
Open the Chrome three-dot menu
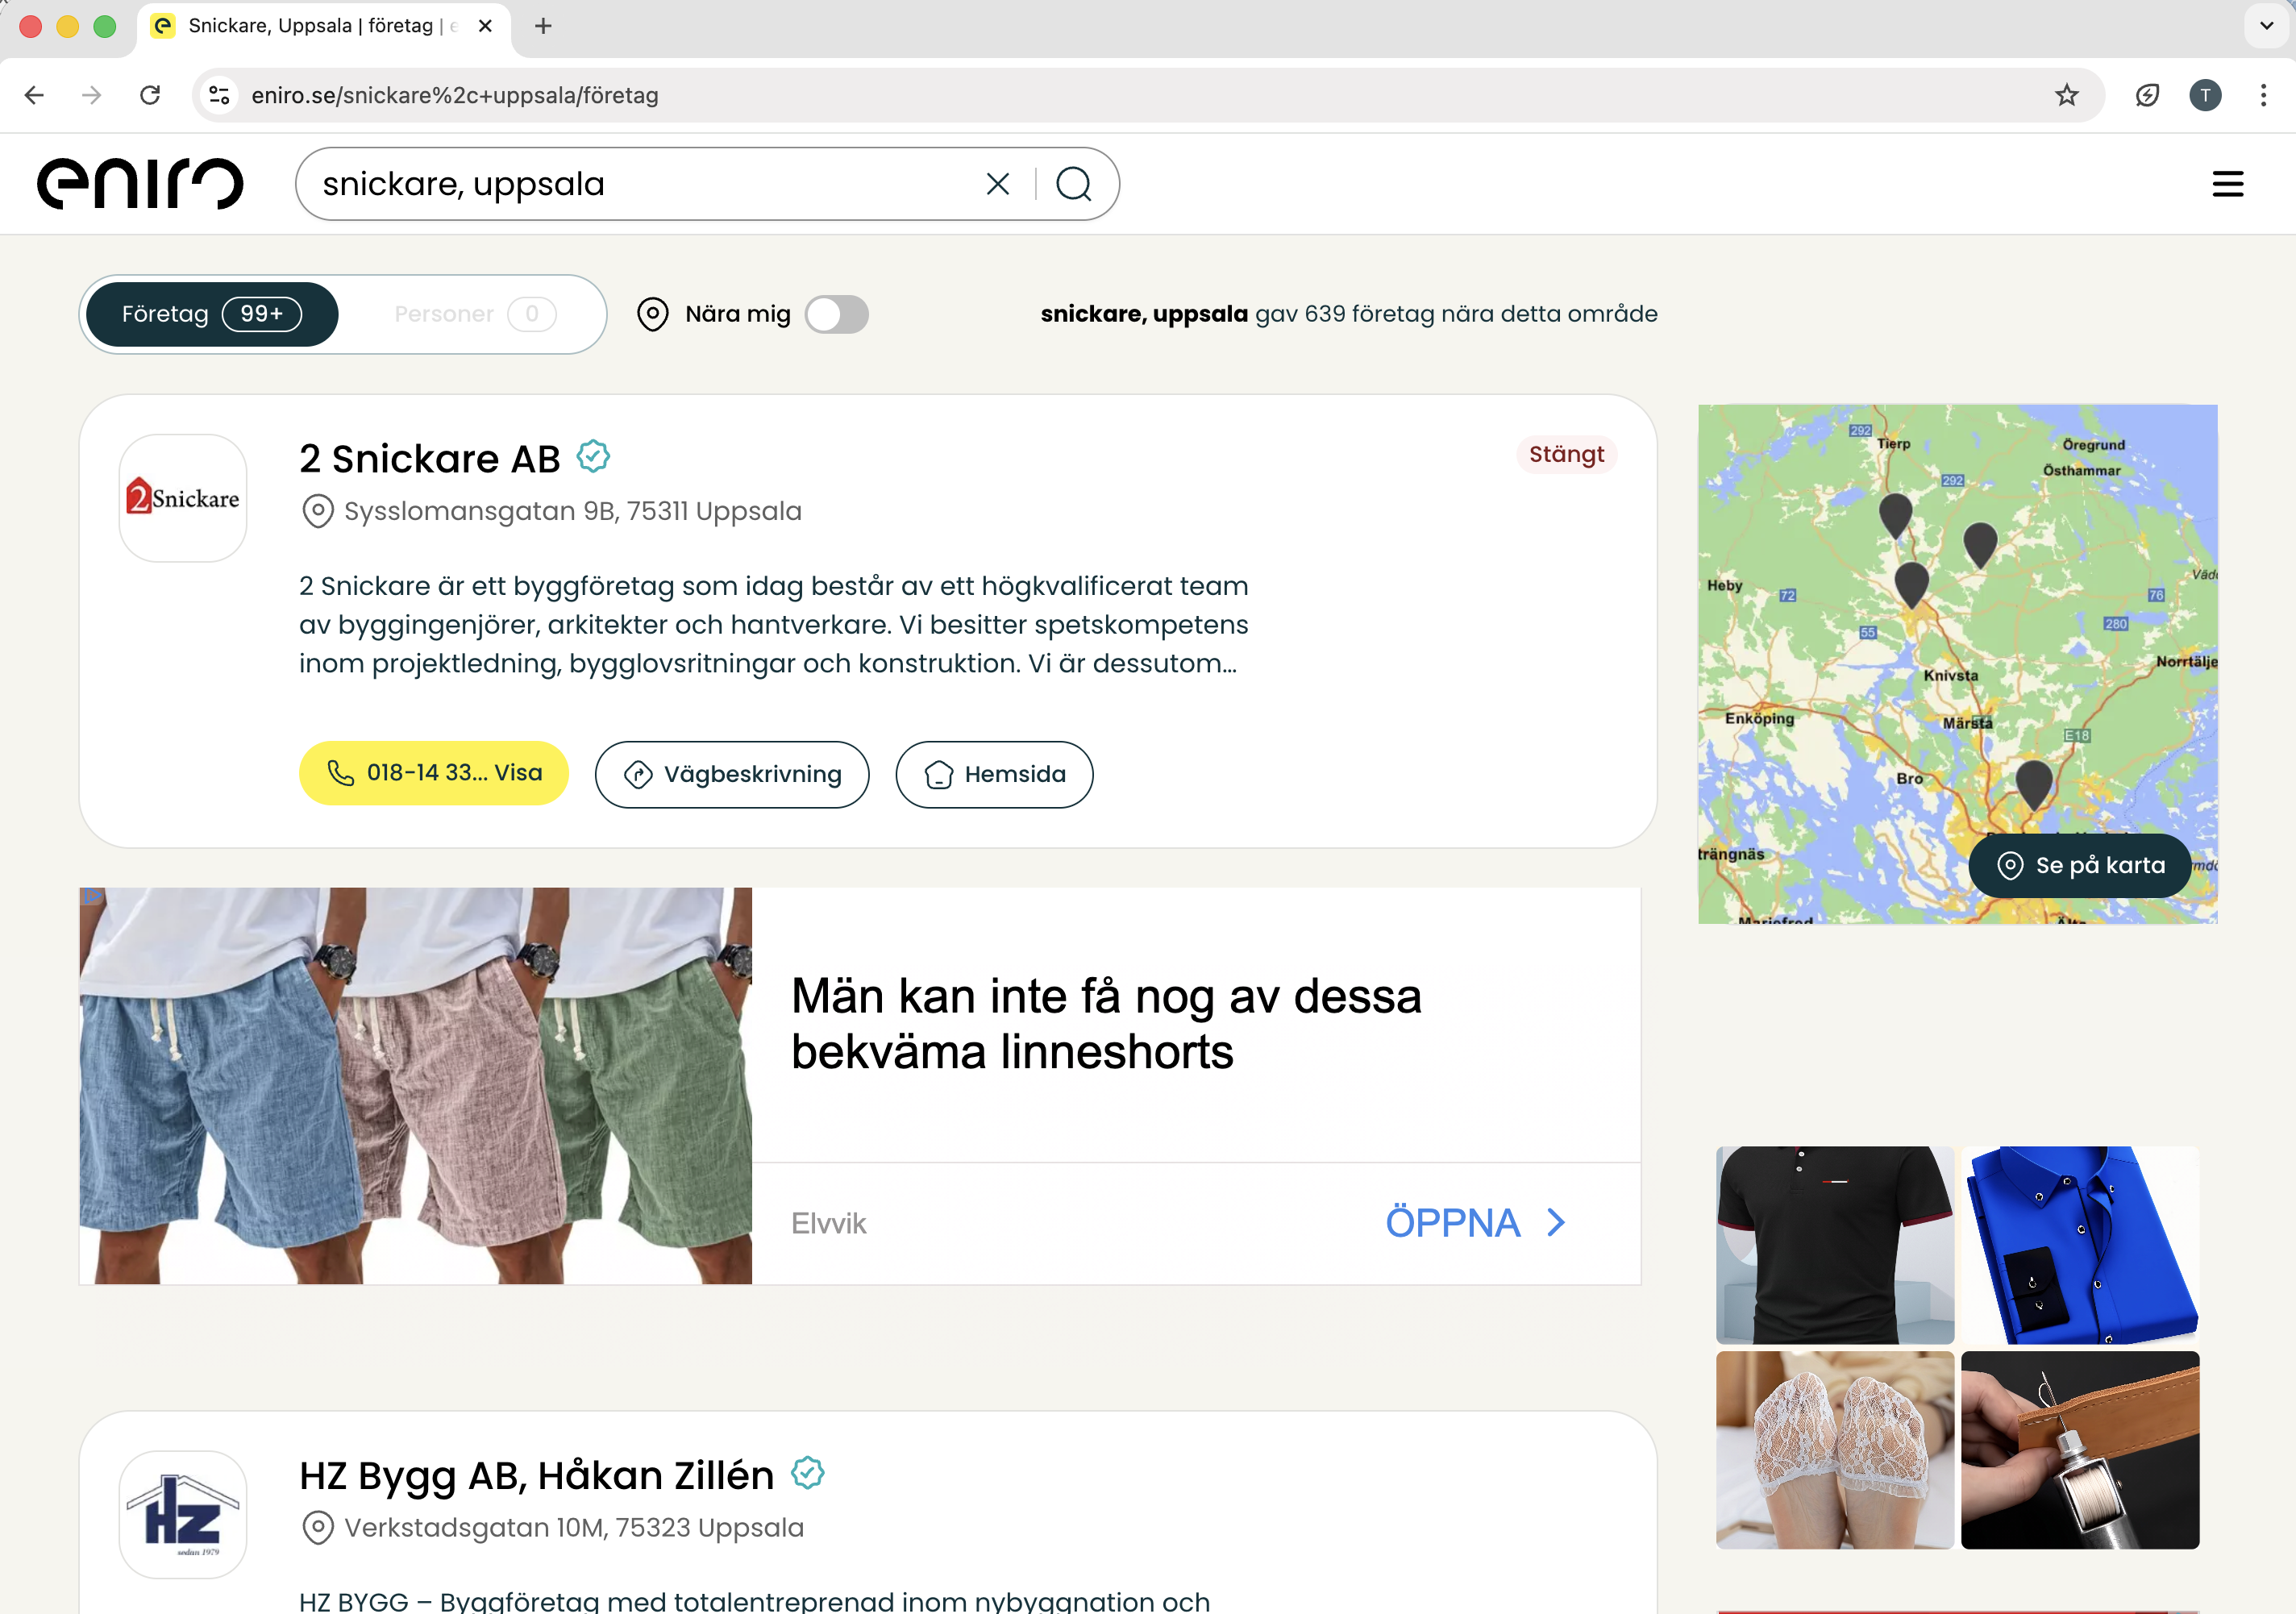(2263, 95)
